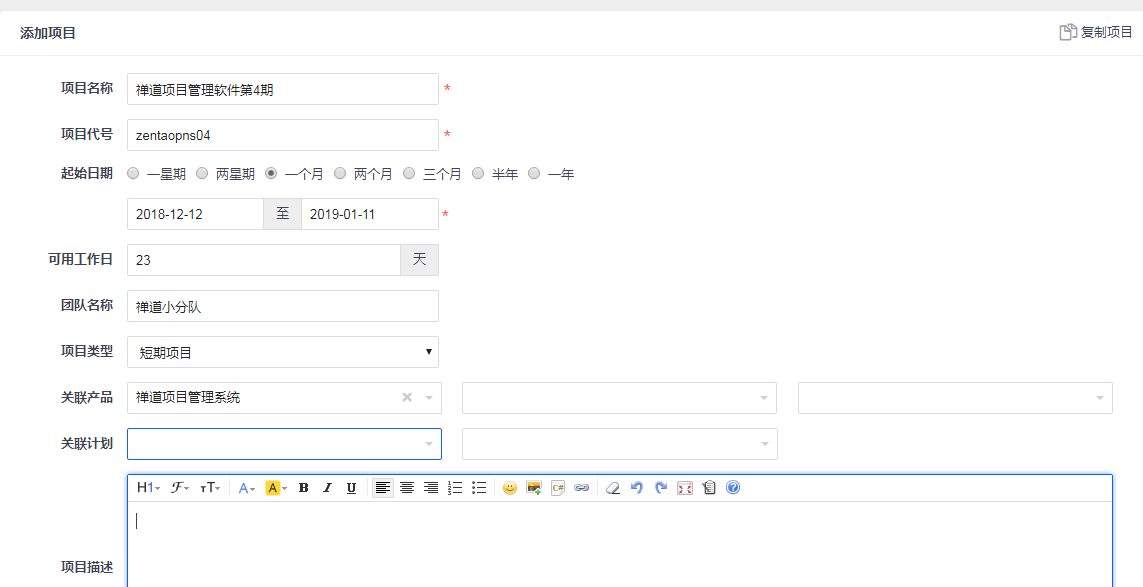Open the heading H1 format dropdown

148,488
